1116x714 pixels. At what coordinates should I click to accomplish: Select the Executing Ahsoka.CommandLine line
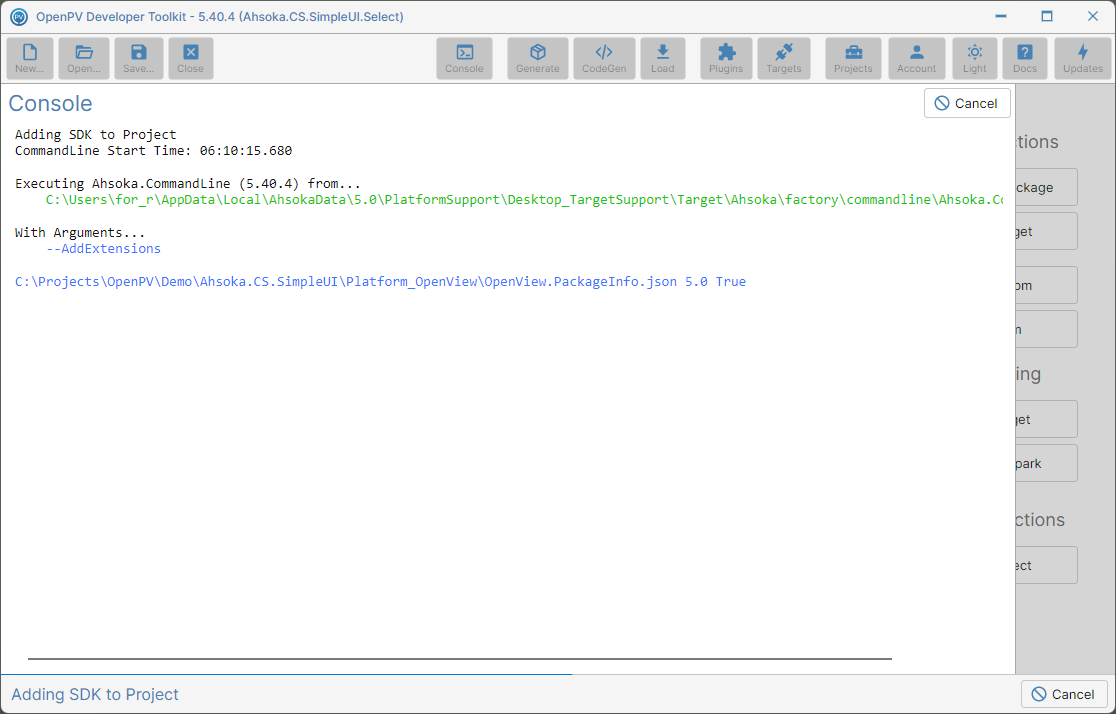tap(188, 183)
